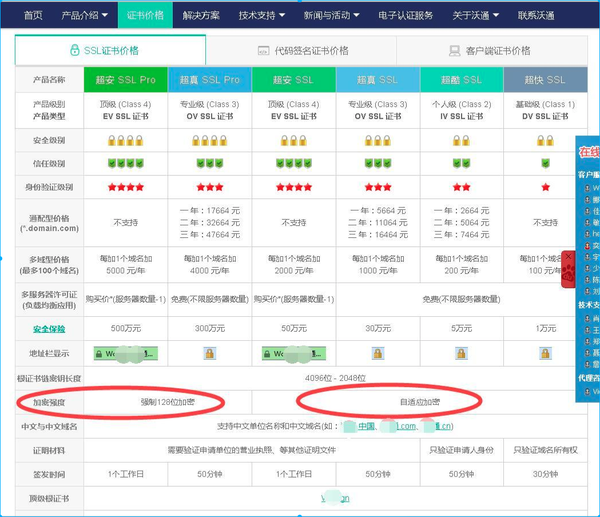Close the red paw floating widget
Image resolution: width=600 pixels, height=517 pixels.
point(568,256)
